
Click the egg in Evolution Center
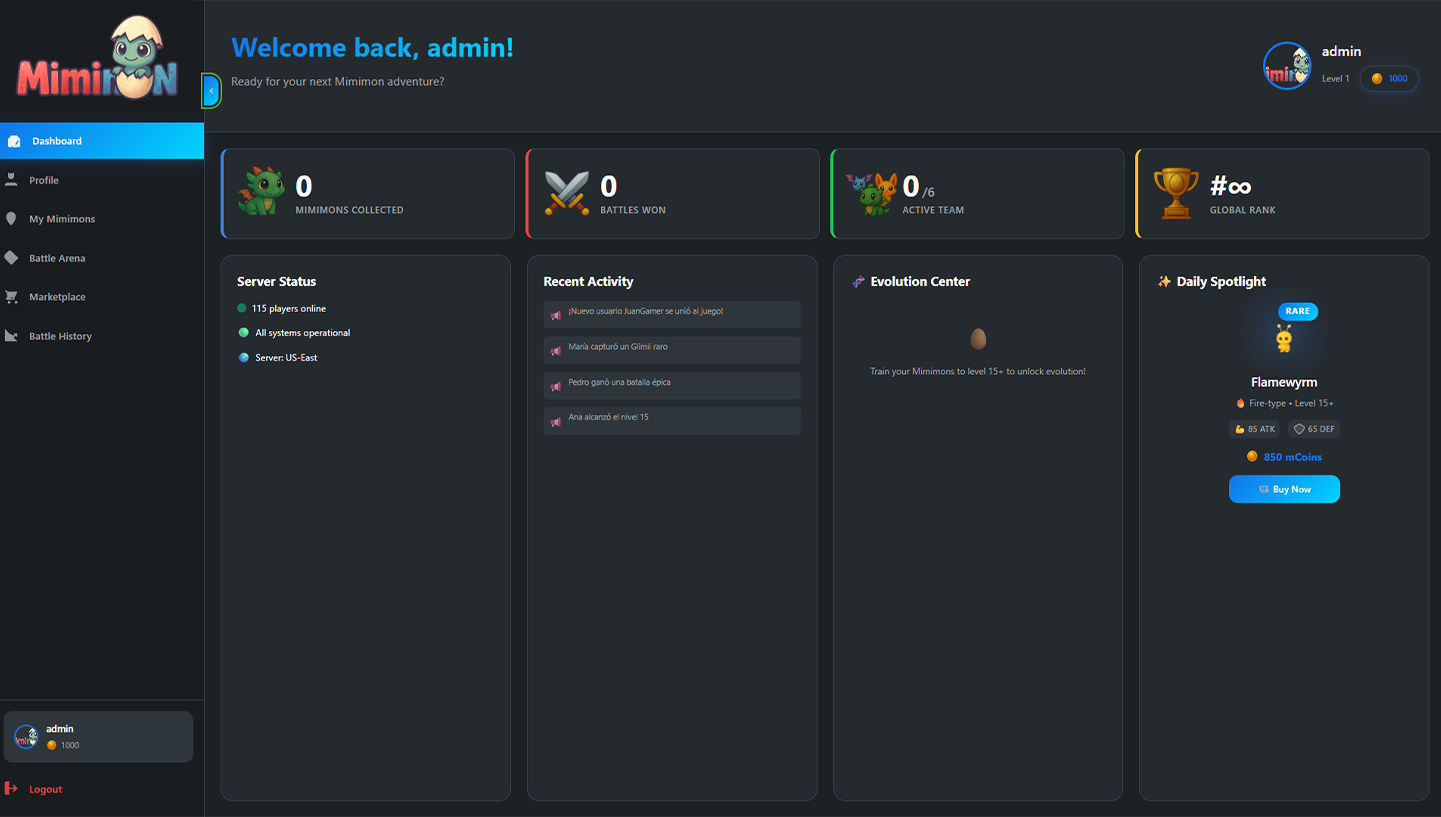tap(978, 339)
